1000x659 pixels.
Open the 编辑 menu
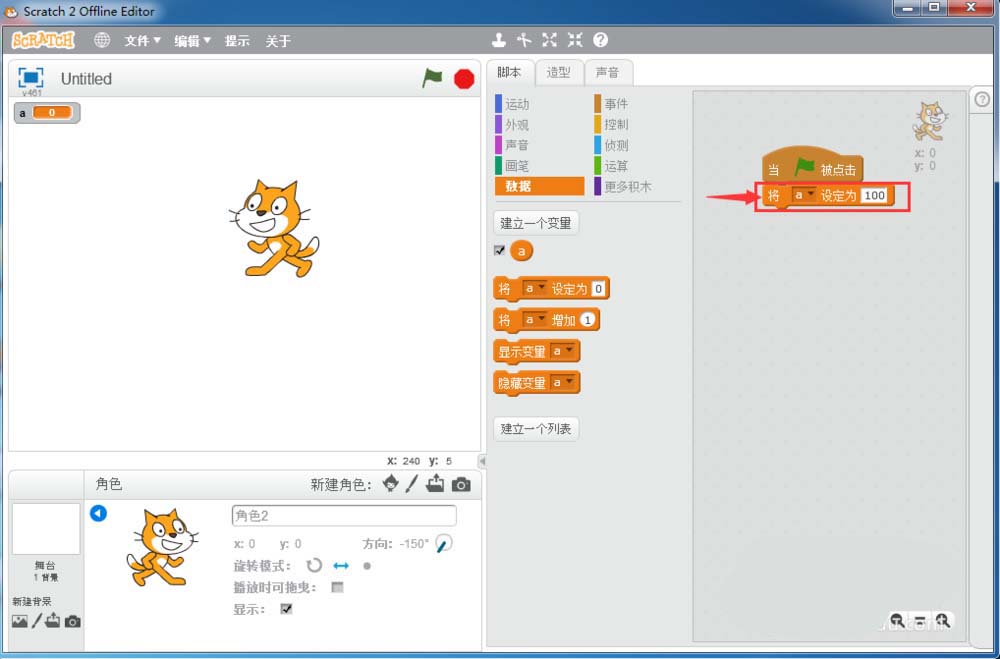[192, 41]
